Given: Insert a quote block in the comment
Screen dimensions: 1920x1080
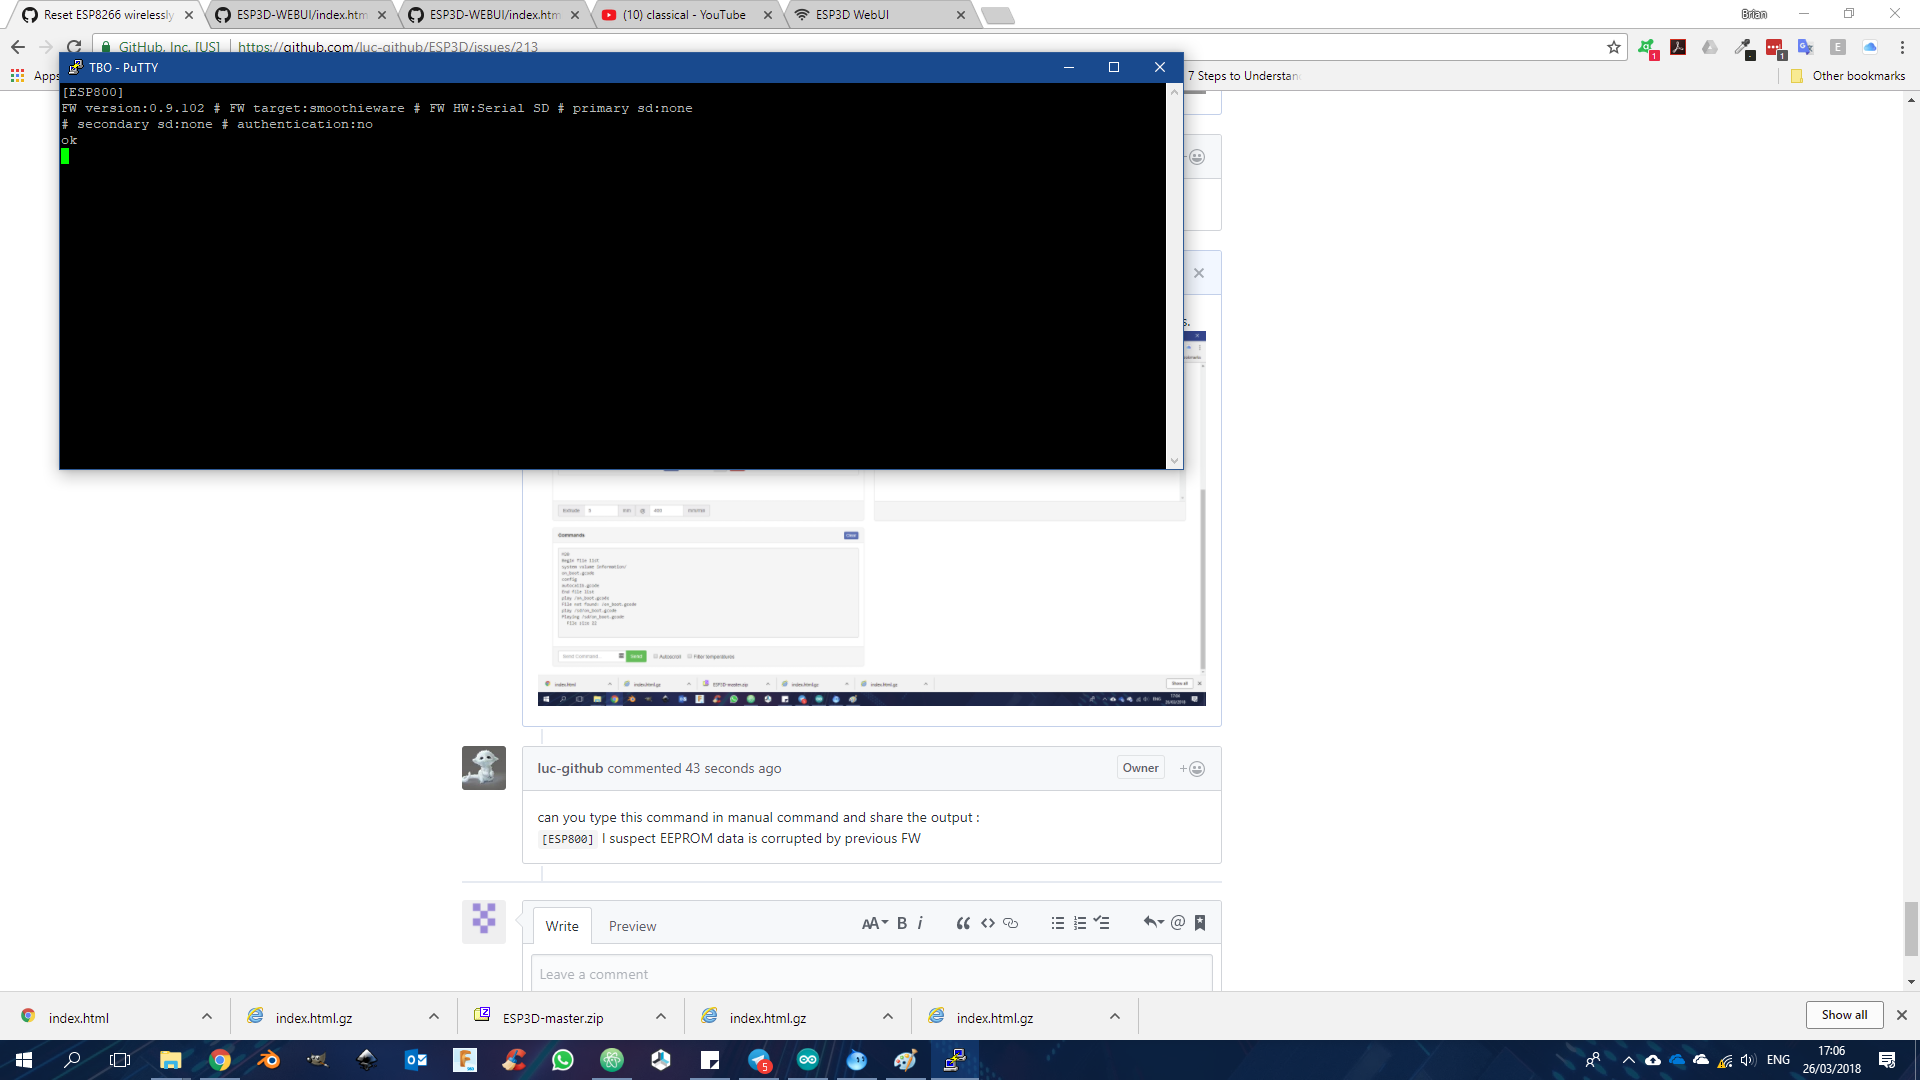Looking at the screenshot, I should click(962, 923).
